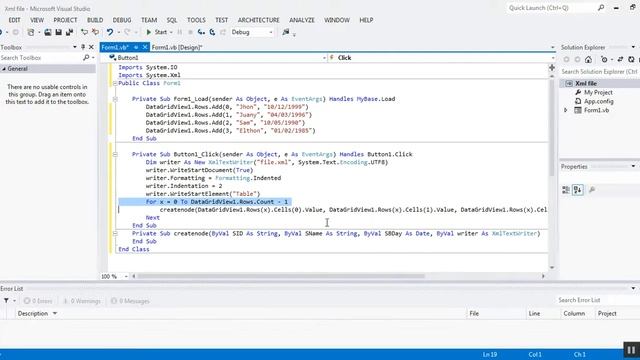The height and width of the screenshot is (360, 640).
Task: Switch to the Form1.vb [Design] tab
Action: pyautogui.click(x=177, y=47)
